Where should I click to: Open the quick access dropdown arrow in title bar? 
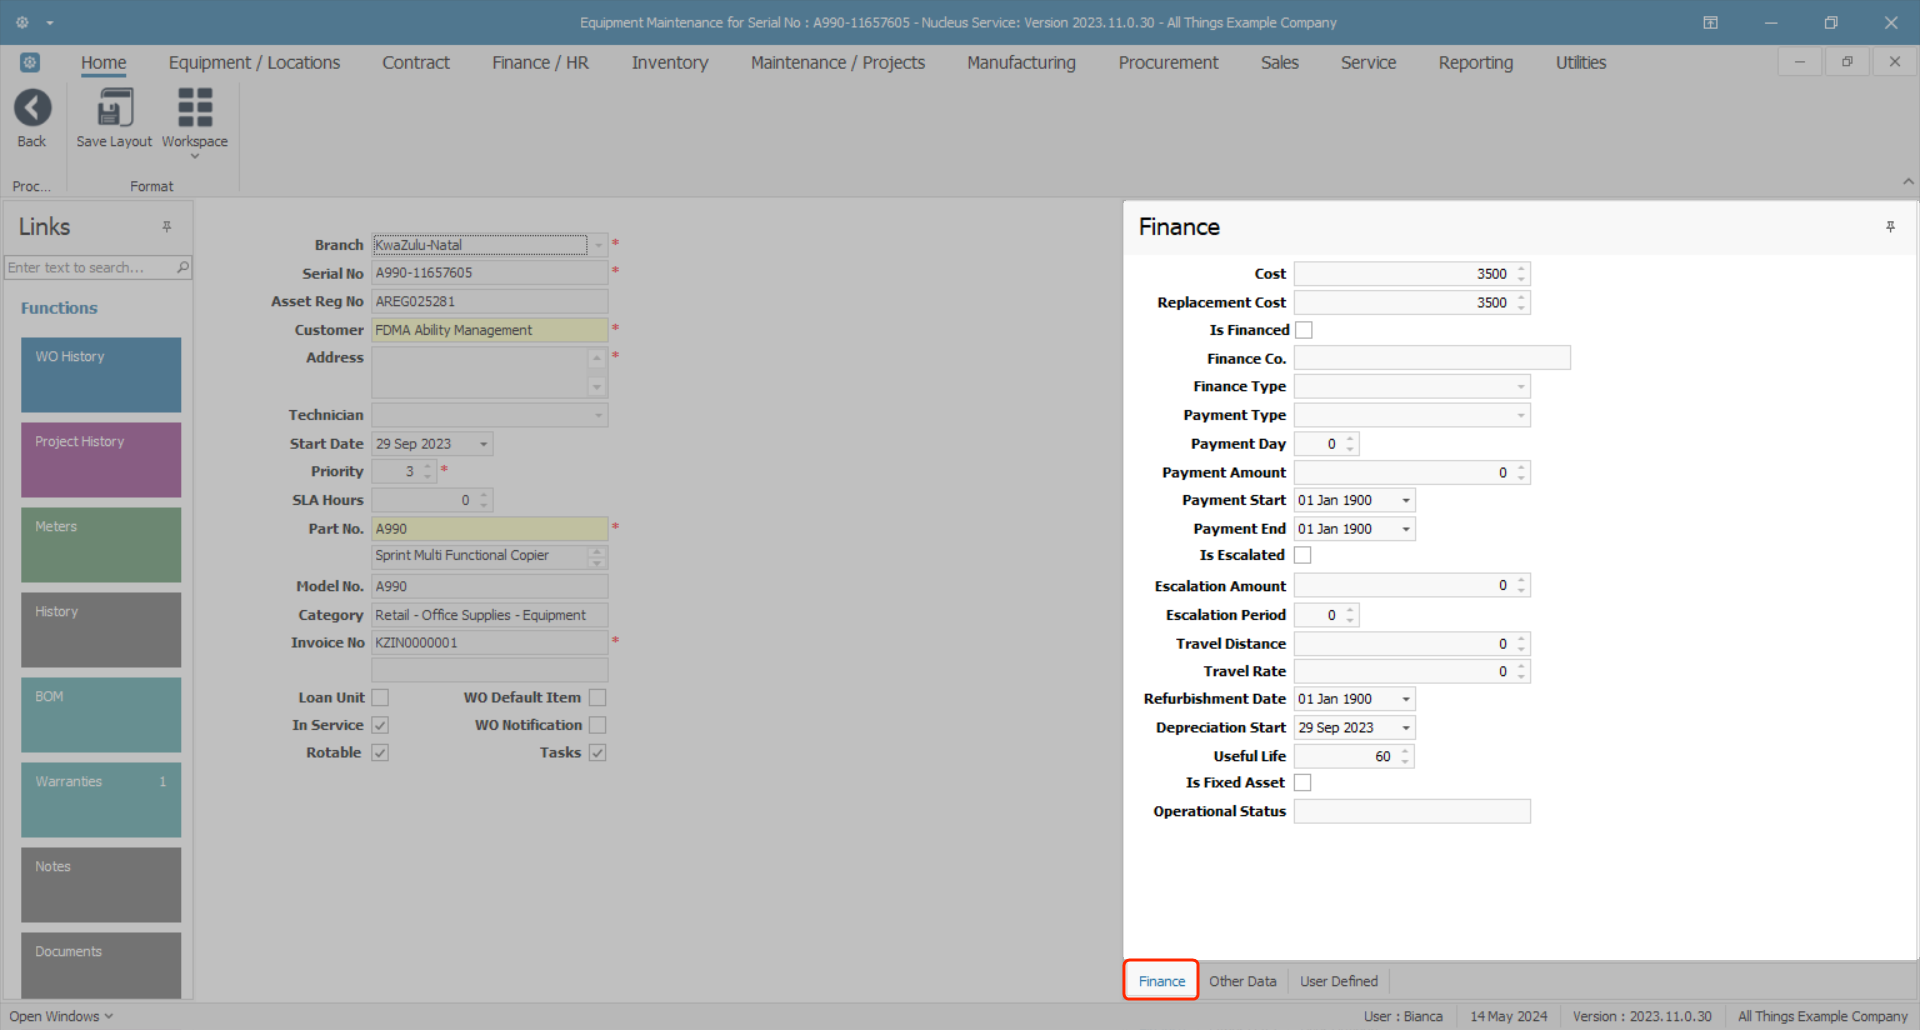pos(50,22)
